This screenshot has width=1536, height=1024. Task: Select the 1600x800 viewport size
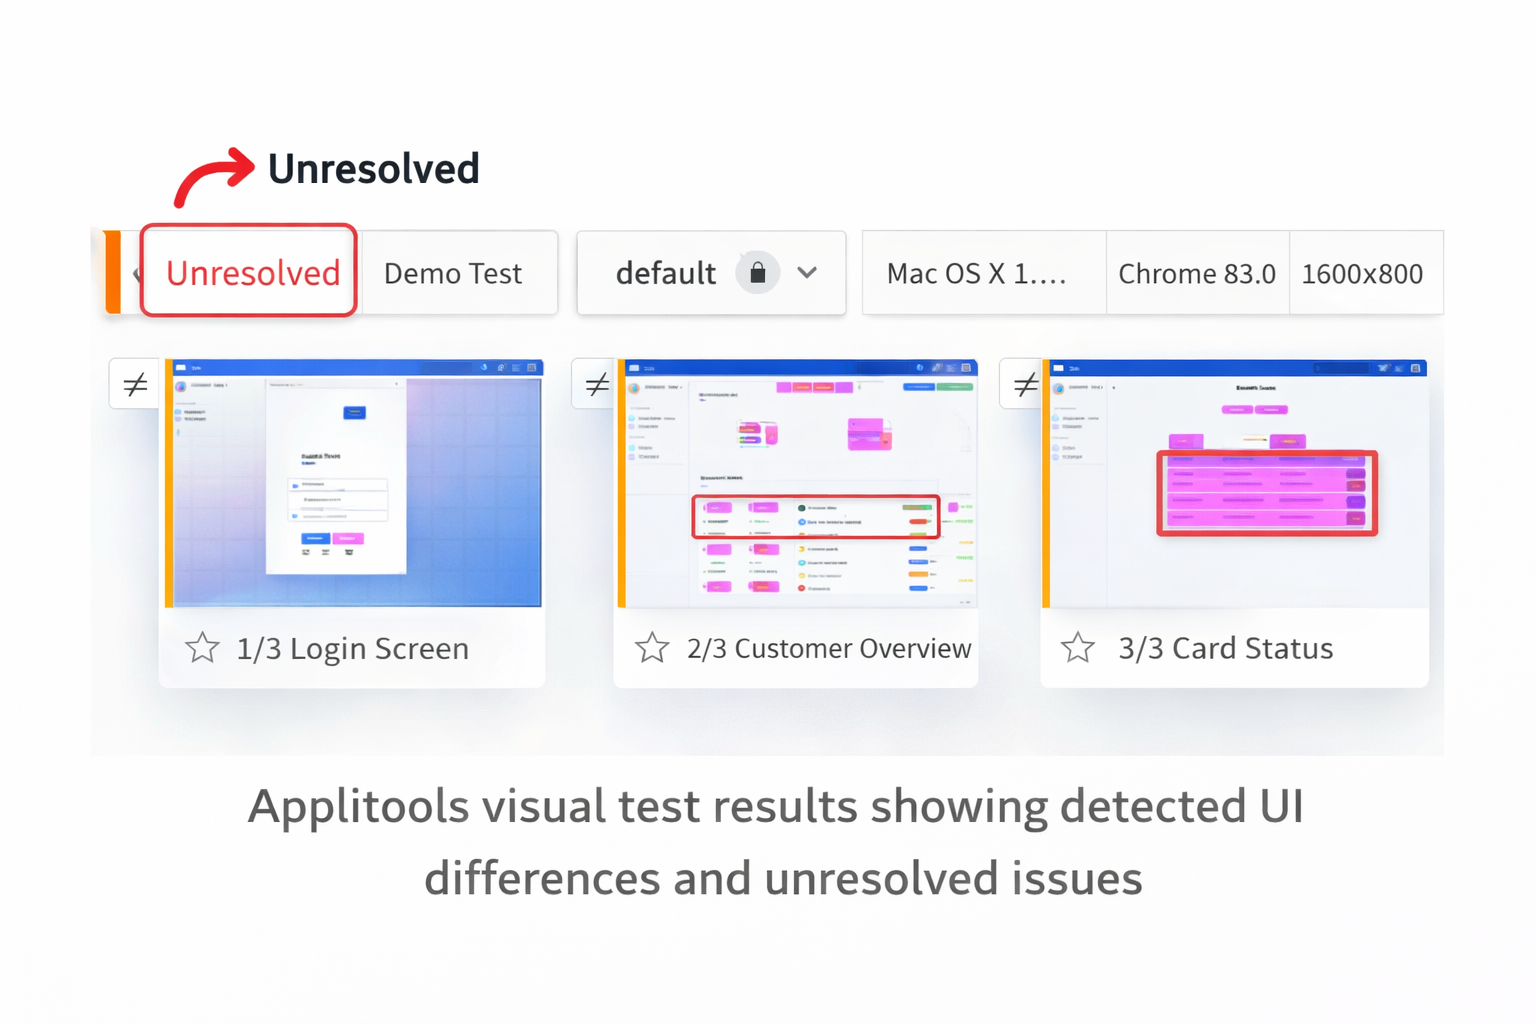[1363, 272]
